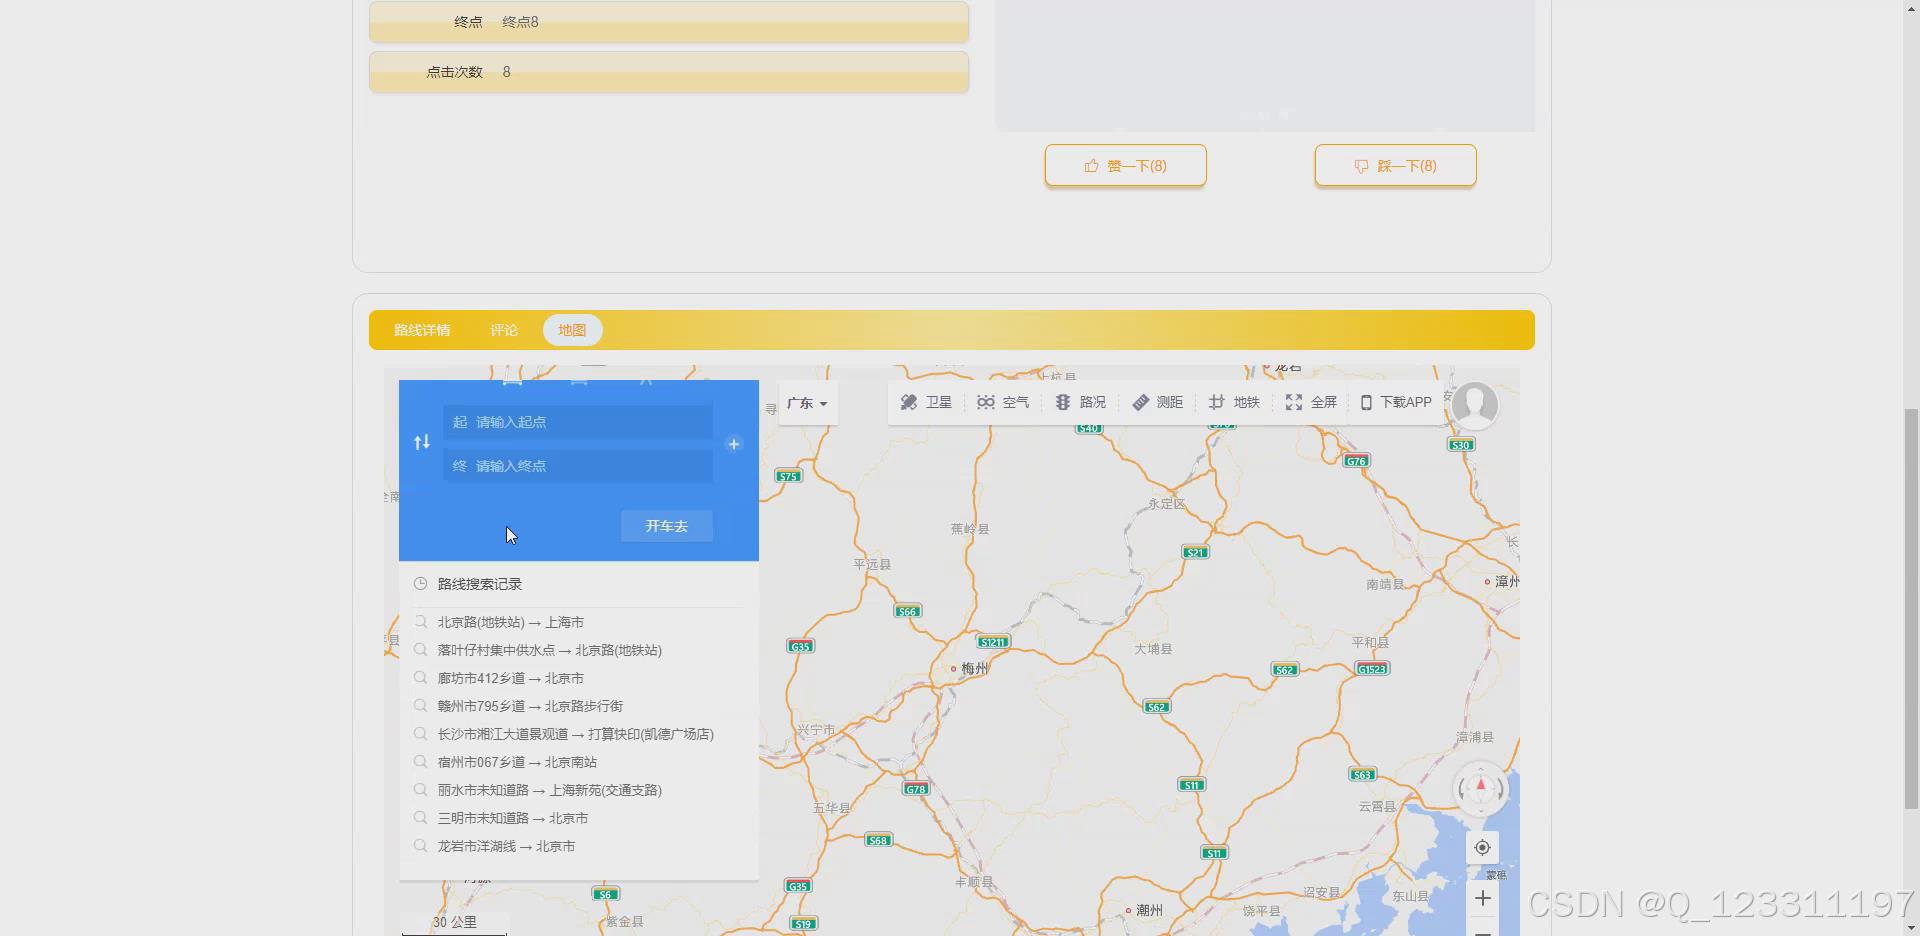This screenshot has width=1920, height=936.
Task: Show Air quality (空气) layer
Action: click(1003, 402)
